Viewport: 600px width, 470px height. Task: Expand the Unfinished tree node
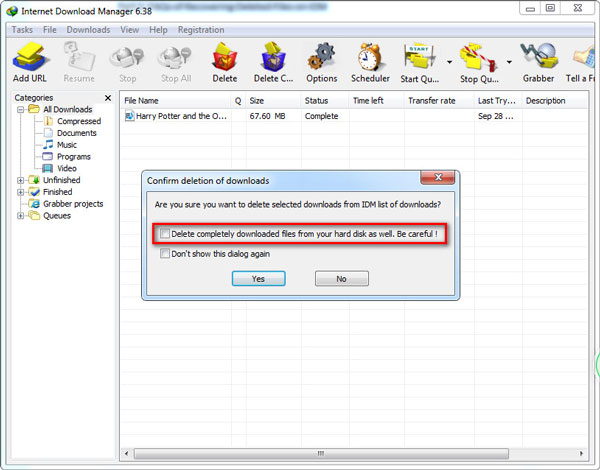[x=21, y=180]
